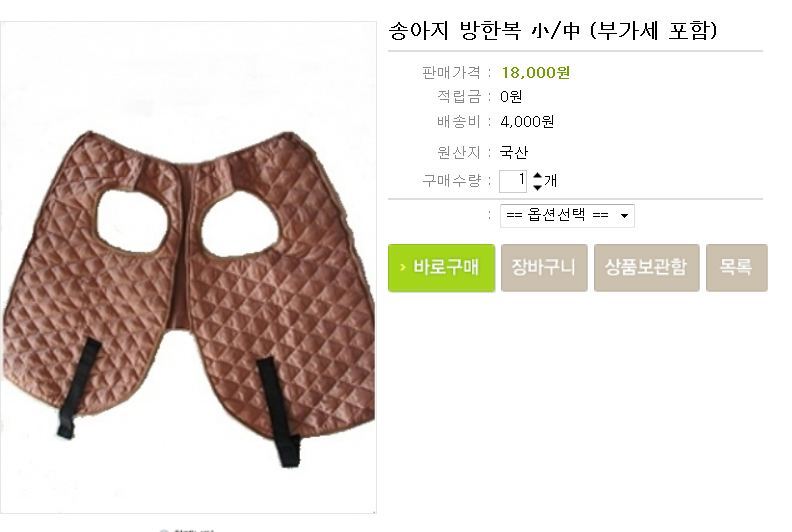This screenshot has height=532, width=792.
Task: Click the 판매가격 label
Action: 451,73
